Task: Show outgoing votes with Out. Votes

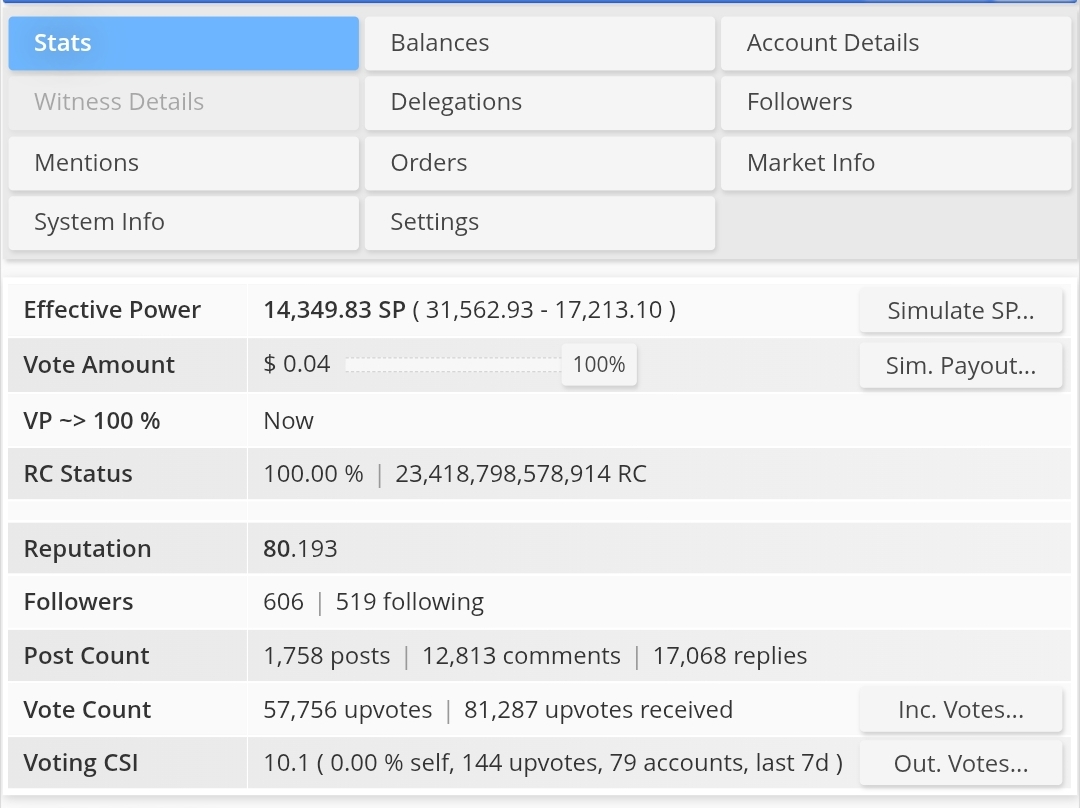Action: 960,764
